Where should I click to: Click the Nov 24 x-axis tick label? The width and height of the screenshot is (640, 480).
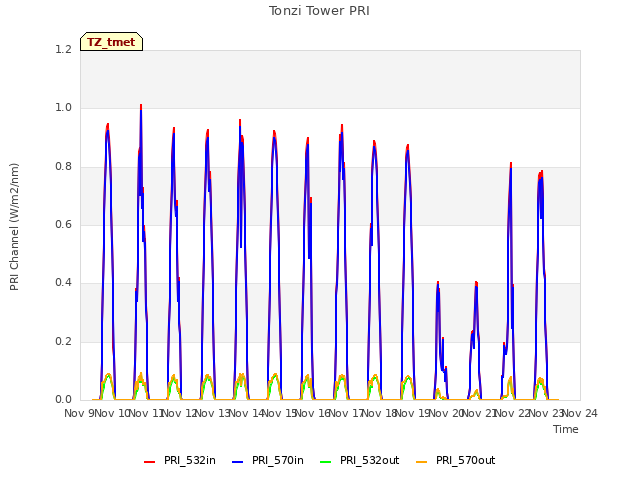pos(580,413)
